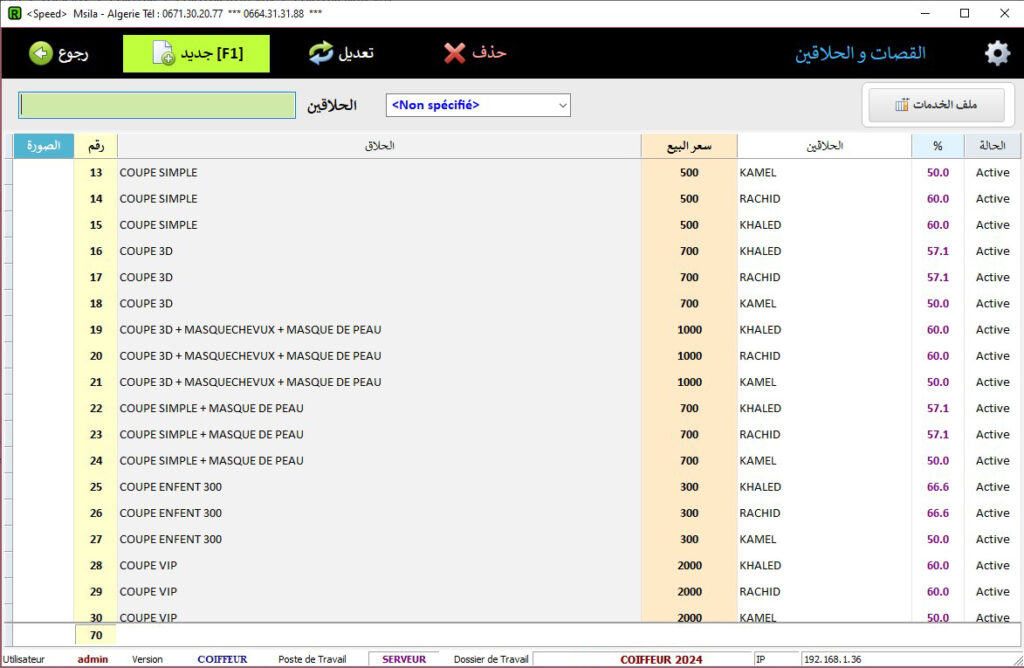1024x668 pixels.
Task: Click the Speed app icon in title bar
Action: tap(14, 13)
